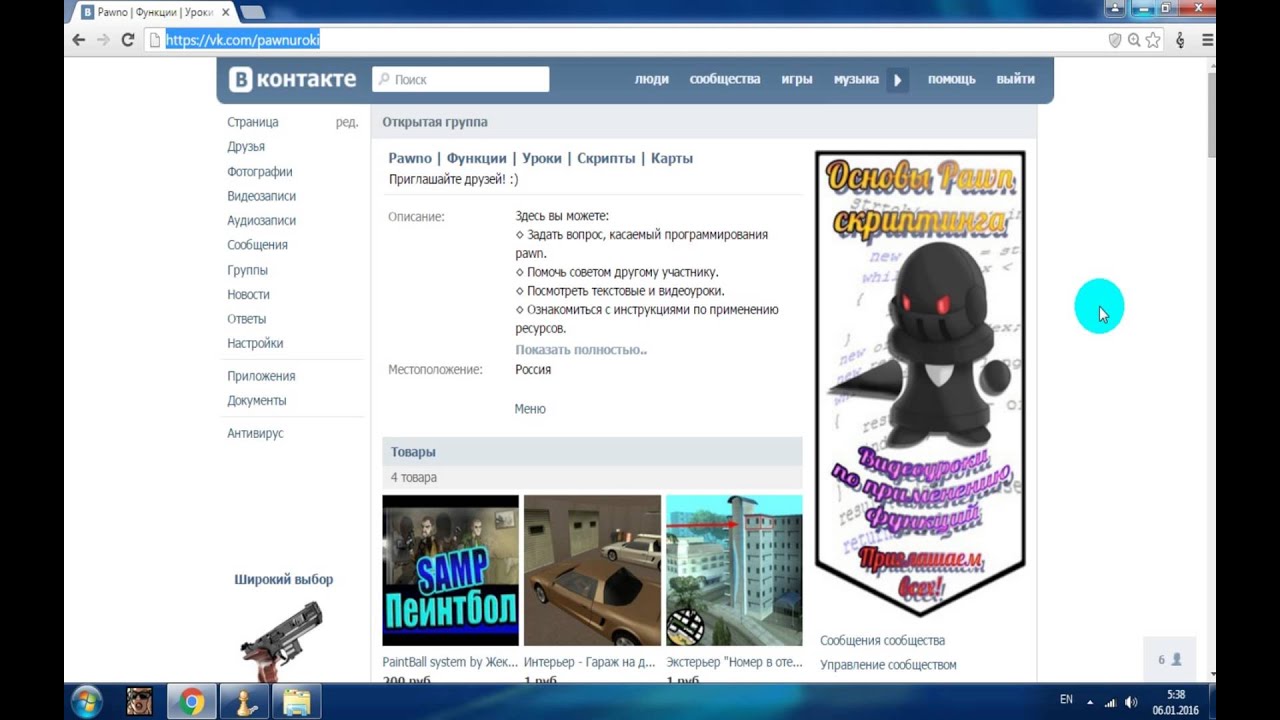Viewport: 1280px width, 720px height.
Task: Bookmark this page with the star icon
Action: coord(1153,40)
